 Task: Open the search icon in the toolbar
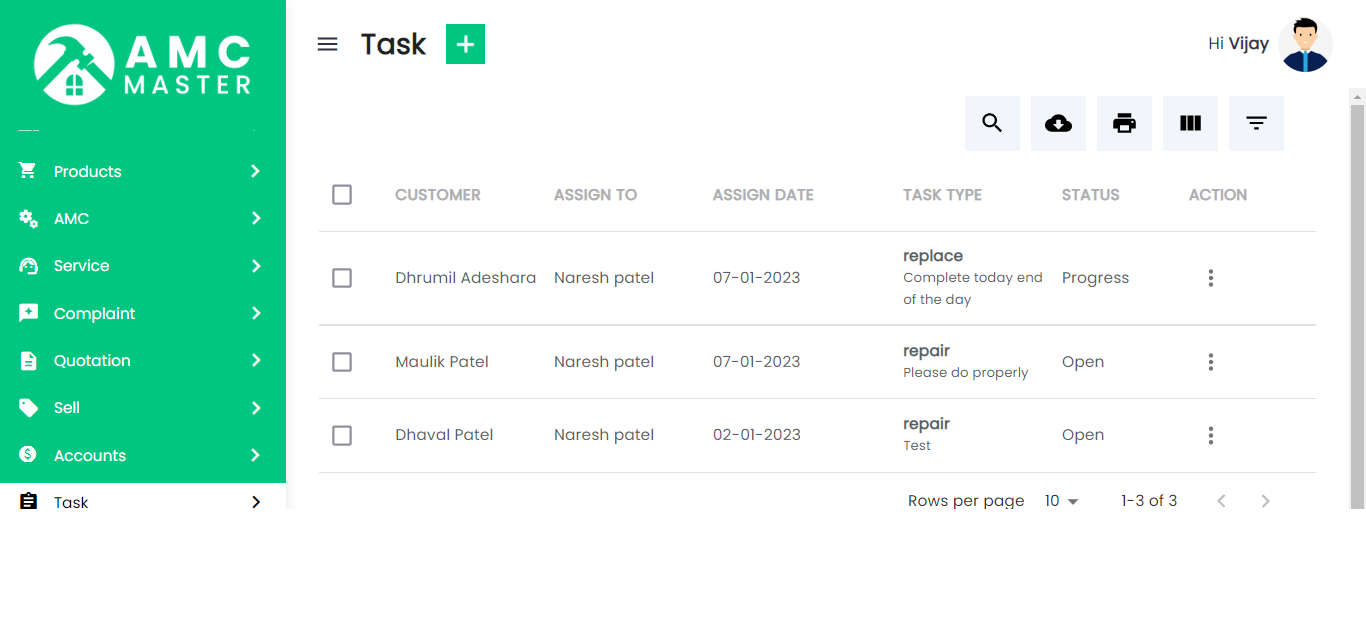click(x=992, y=123)
